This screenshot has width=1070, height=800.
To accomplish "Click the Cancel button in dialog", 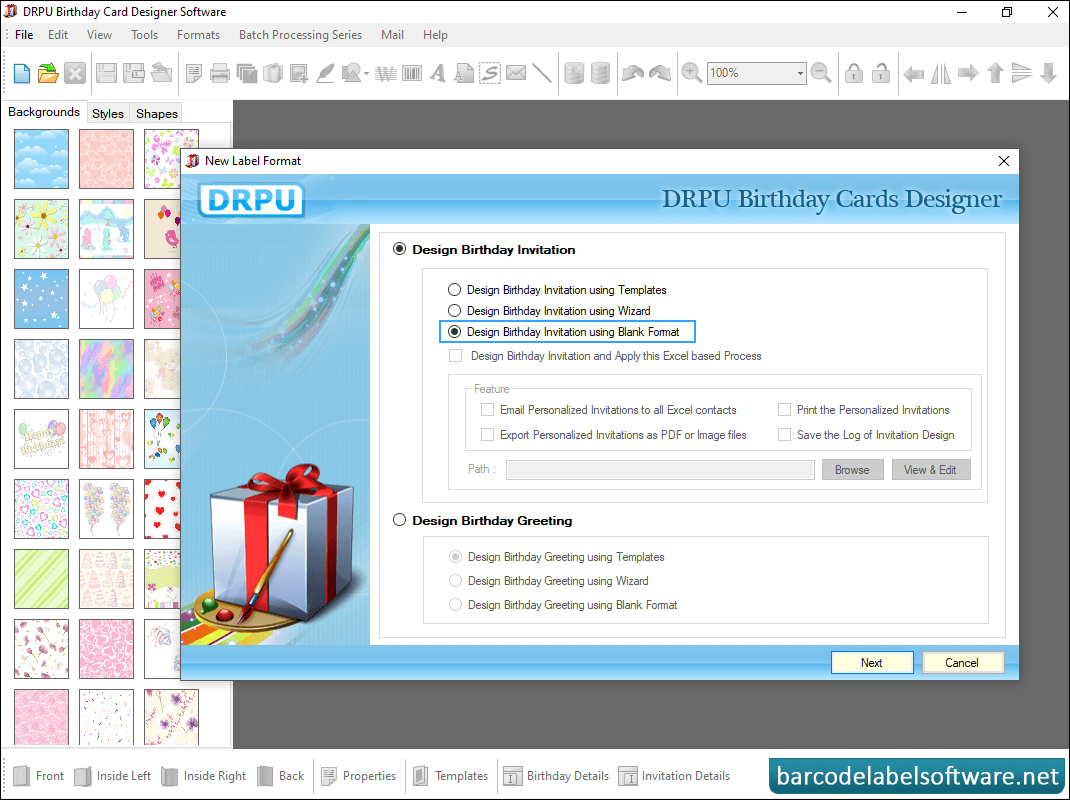I will pyautogui.click(x=962, y=663).
